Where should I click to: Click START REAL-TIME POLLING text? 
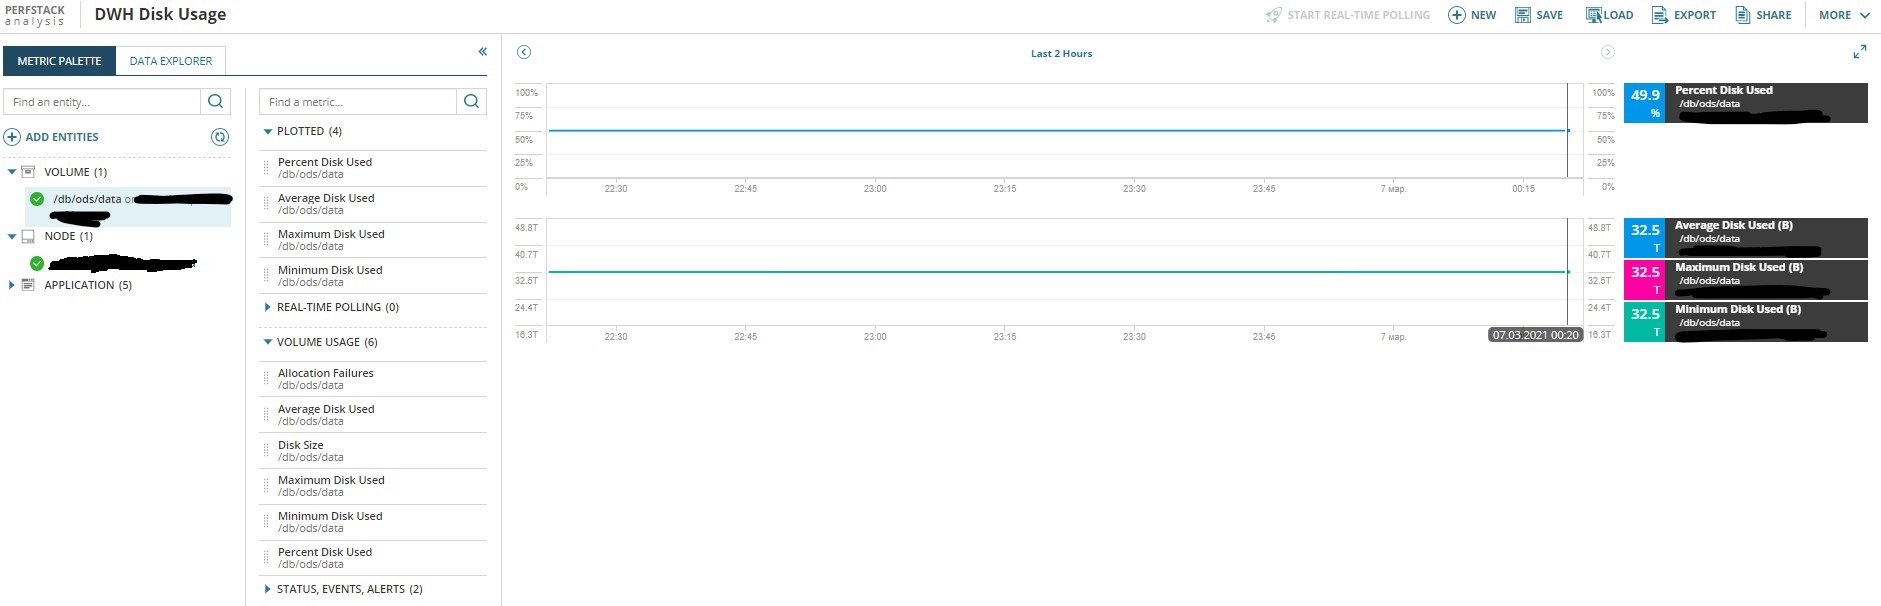click(1358, 15)
